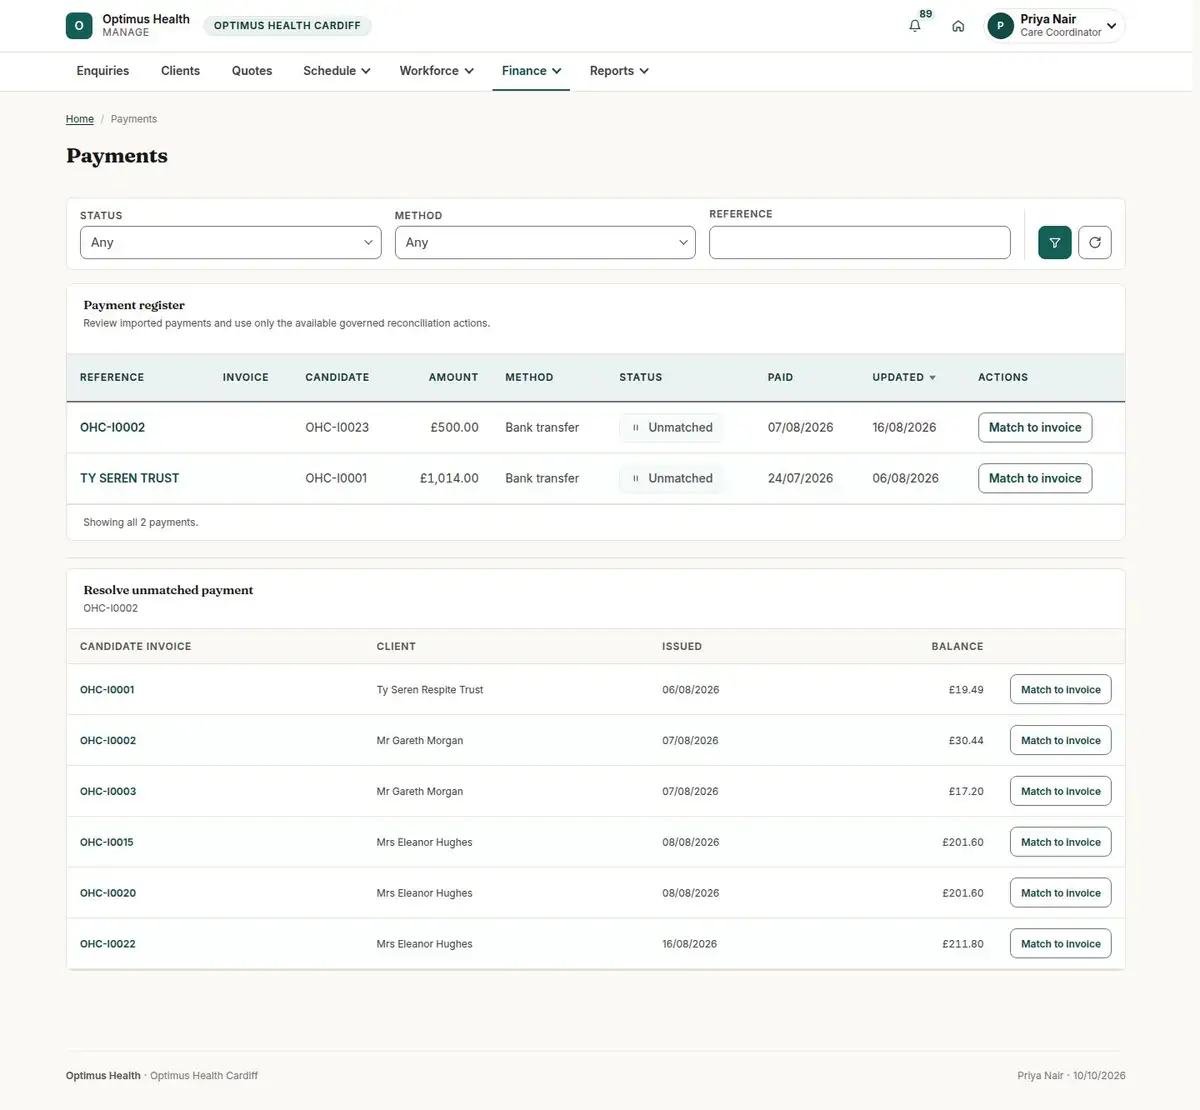Viewport: 1200px width, 1110px height.
Task: Match TY SEREN TRUST payment to invoice
Action: point(1035,479)
